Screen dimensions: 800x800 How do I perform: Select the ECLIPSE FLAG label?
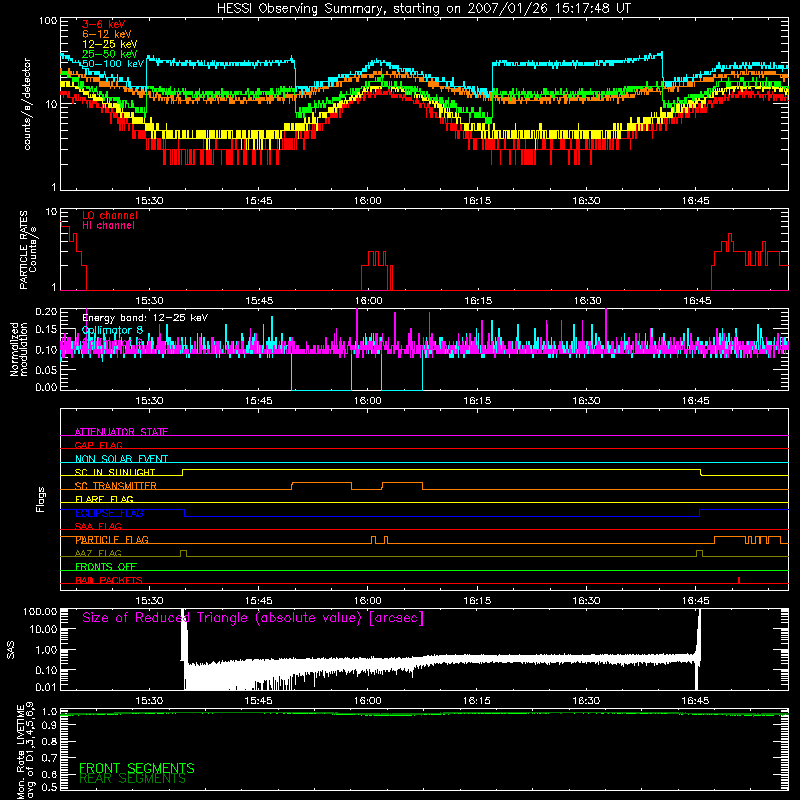tap(109, 513)
